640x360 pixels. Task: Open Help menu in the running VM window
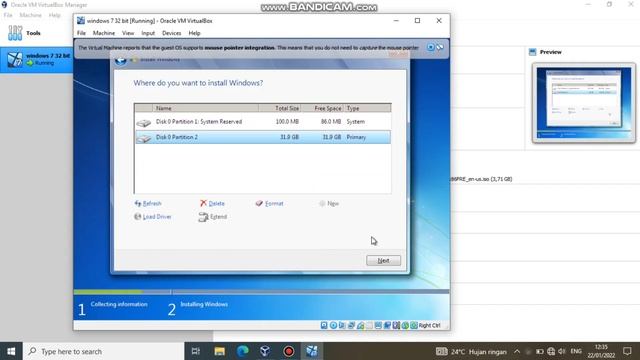pos(194,33)
